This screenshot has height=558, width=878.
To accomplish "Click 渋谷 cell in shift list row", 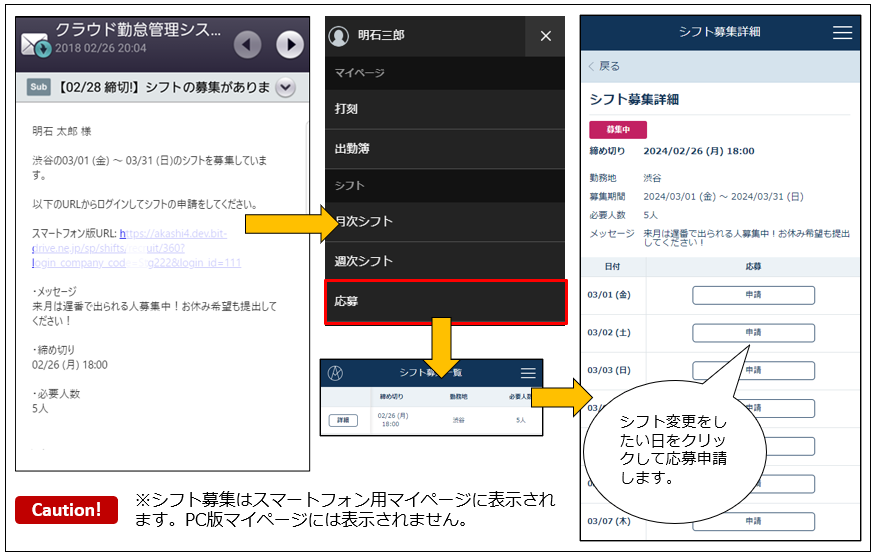I will [459, 420].
